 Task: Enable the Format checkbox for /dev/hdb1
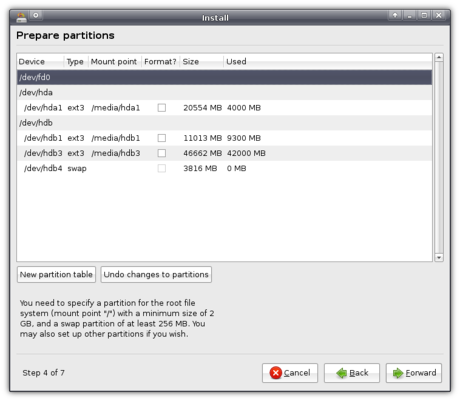pos(162,138)
